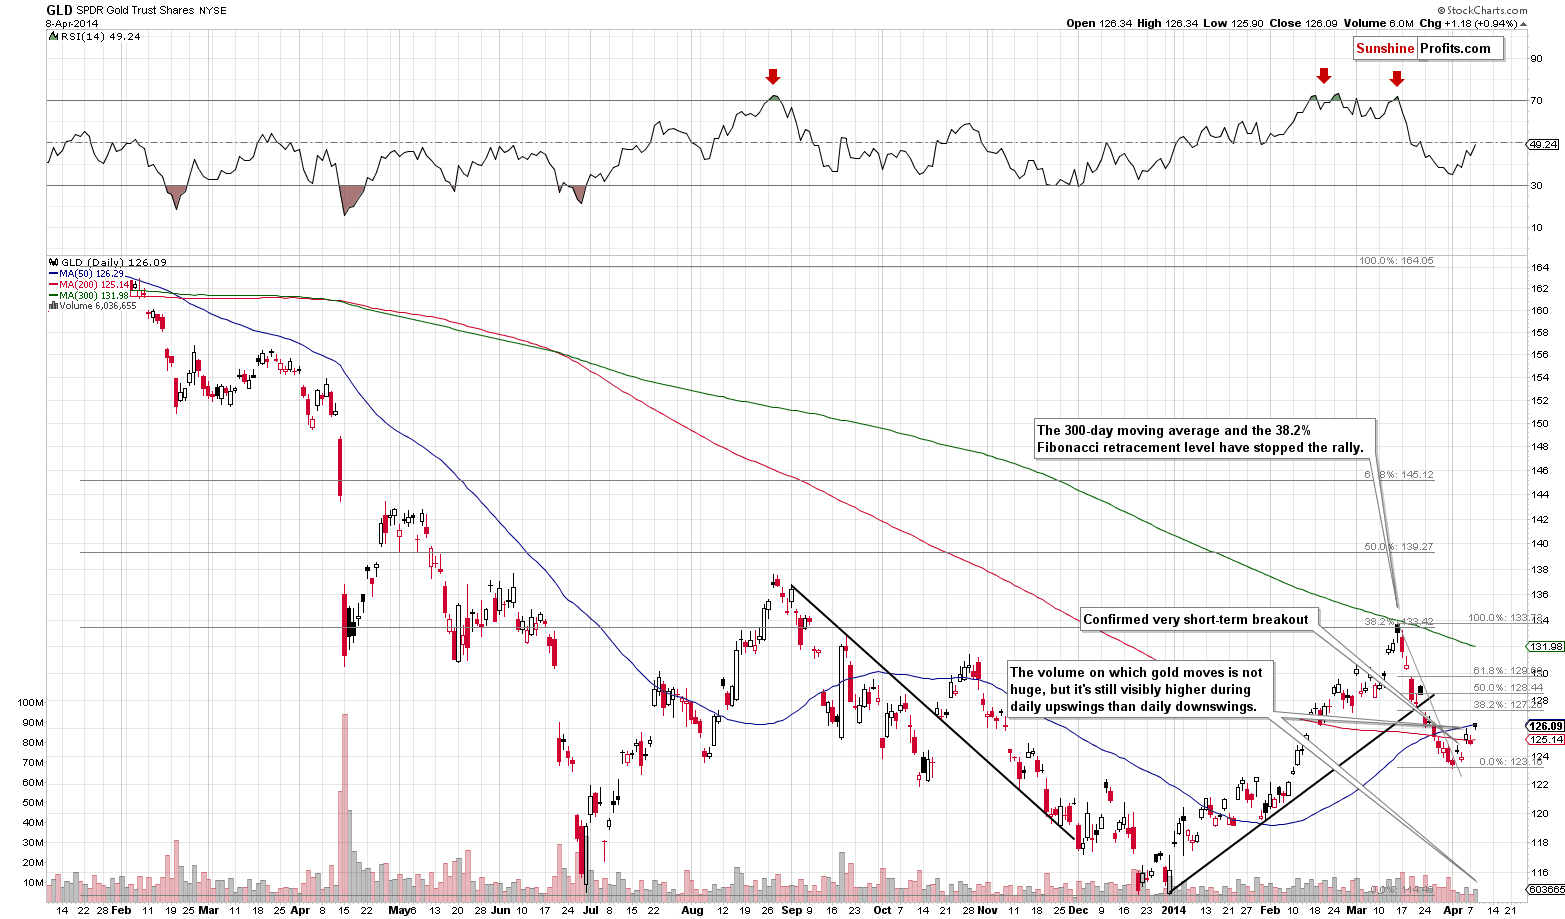Click the red MA(200) line swatch
The image size is (1565, 919).
click(x=52, y=284)
